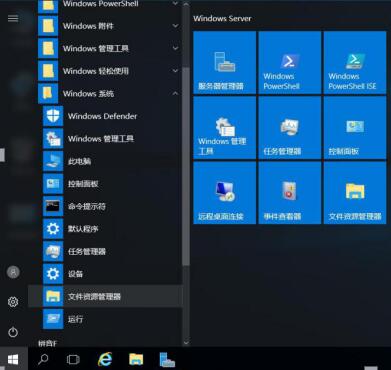Open 任务管理器 icon in app list
The height and width of the screenshot is (370, 391).
click(53, 251)
